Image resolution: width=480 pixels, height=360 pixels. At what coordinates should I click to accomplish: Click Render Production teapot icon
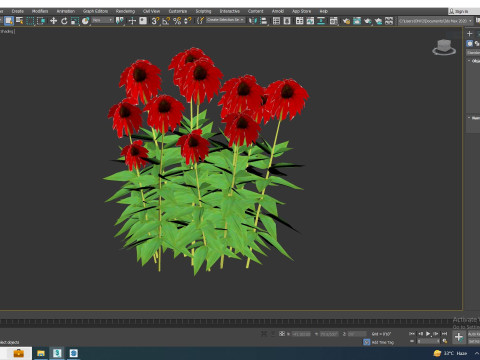(x=368, y=21)
